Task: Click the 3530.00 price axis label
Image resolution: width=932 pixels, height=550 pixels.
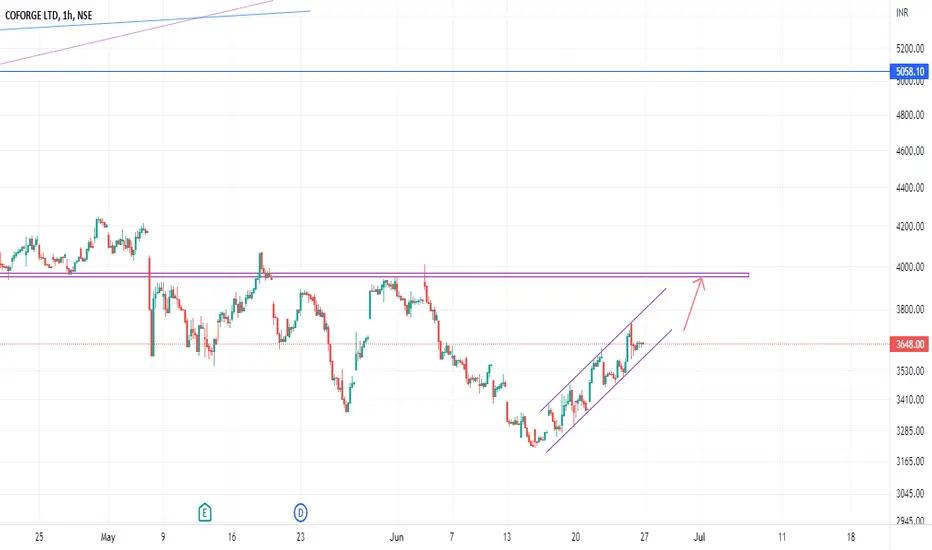Action: pos(910,371)
